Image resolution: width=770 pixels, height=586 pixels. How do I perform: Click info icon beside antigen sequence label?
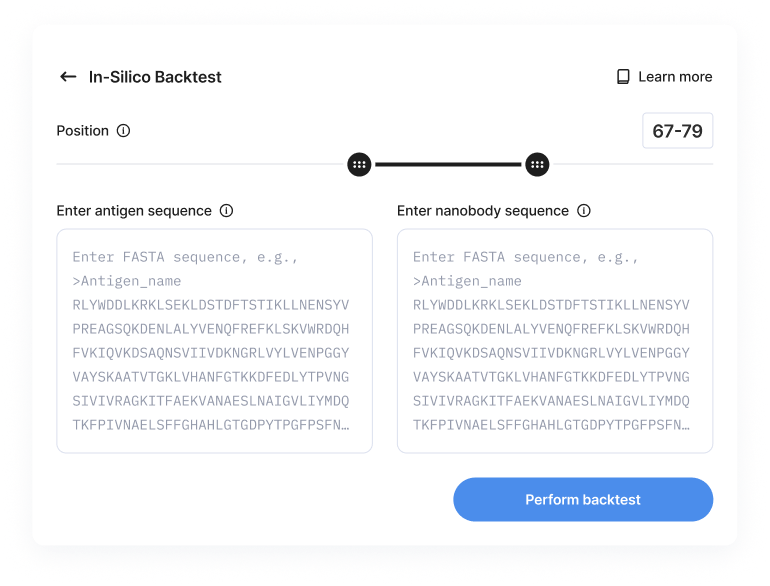(x=226, y=211)
